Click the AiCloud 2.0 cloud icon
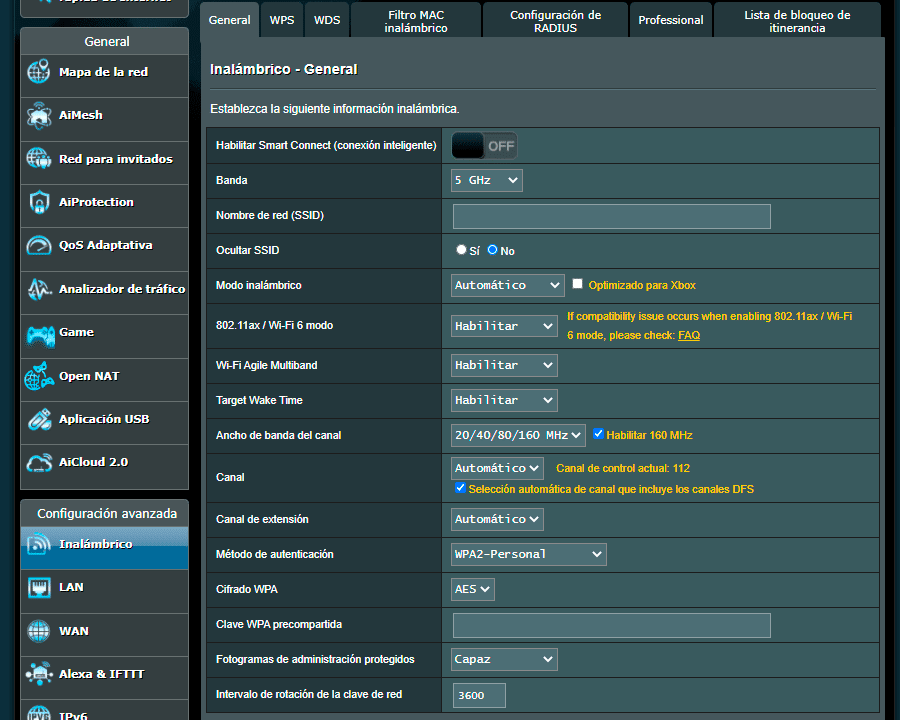This screenshot has height=720, width=900. click(x=38, y=463)
